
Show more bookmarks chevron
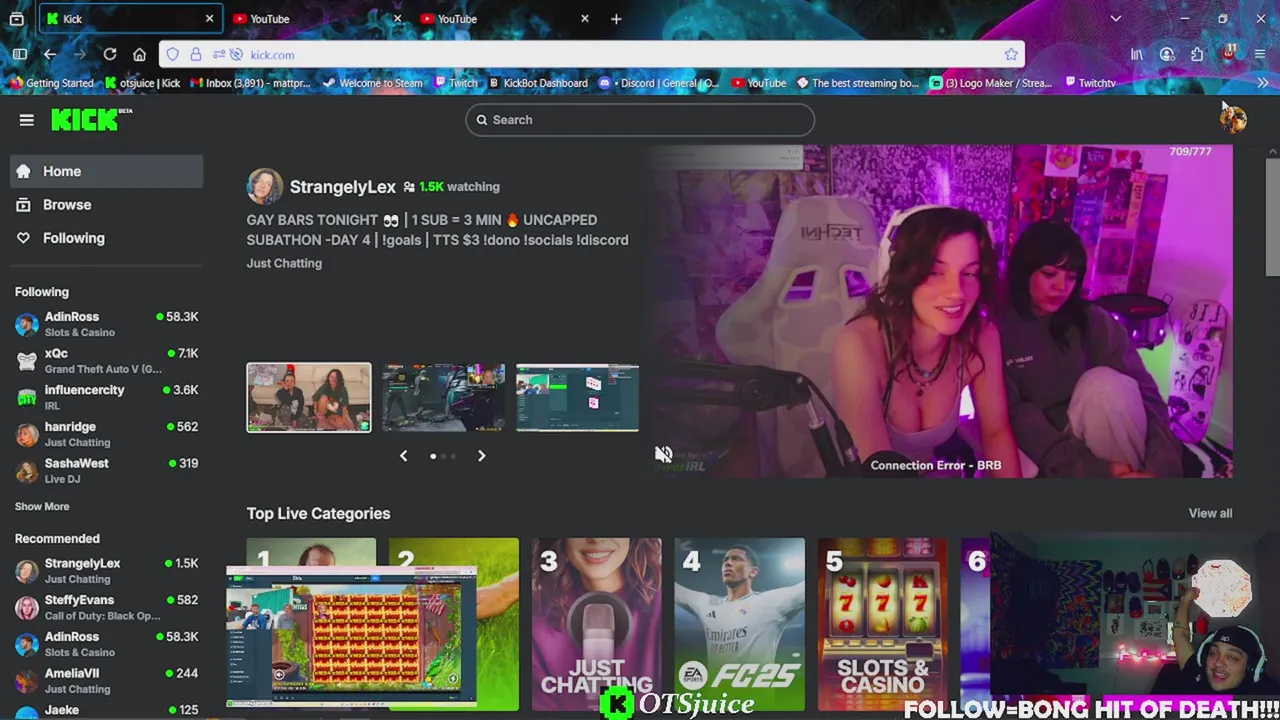click(x=1262, y=83)
